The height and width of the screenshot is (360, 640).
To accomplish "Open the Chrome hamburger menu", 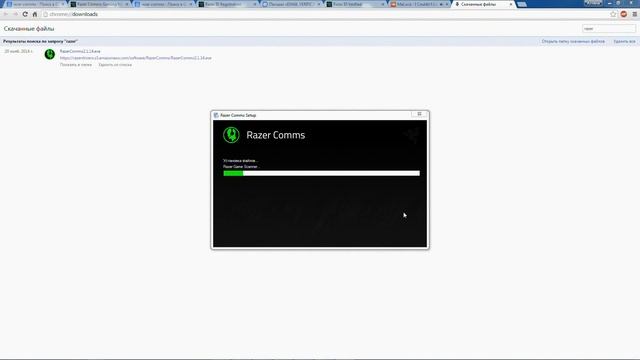I will point(634,14).
